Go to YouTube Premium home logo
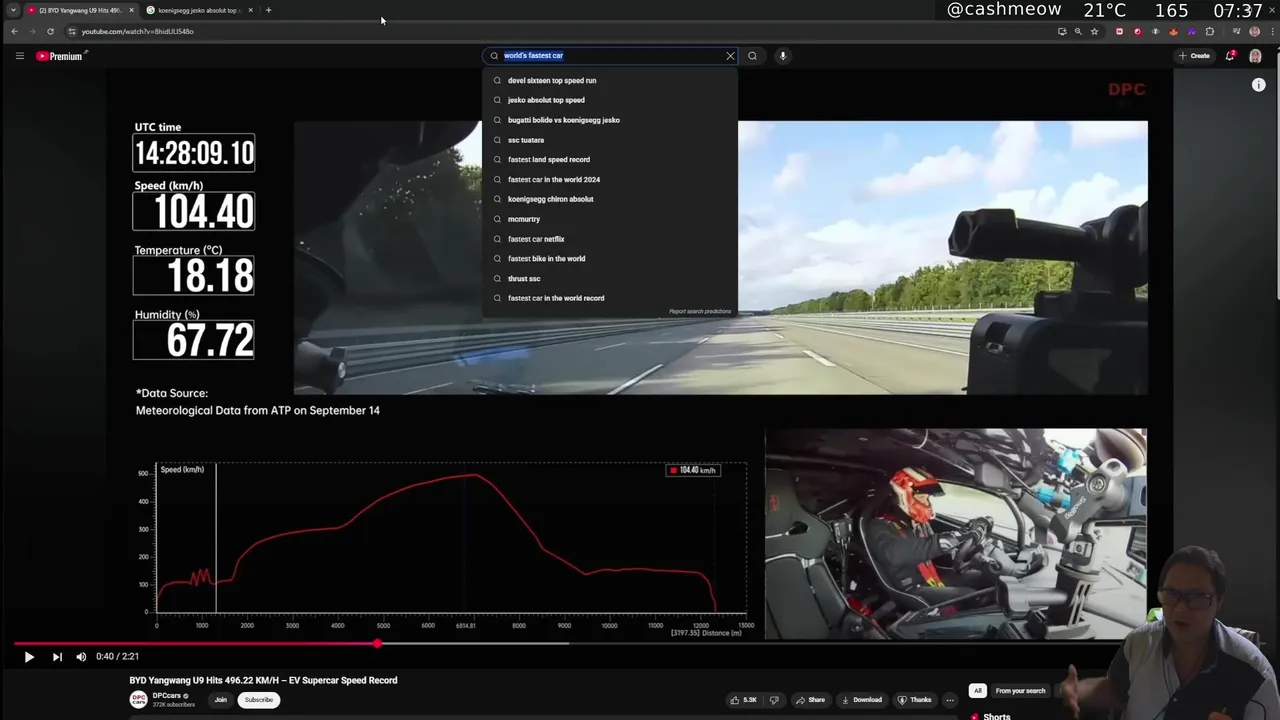The width and height of the screenshot is (1280, 720). (x=60, y=56)
